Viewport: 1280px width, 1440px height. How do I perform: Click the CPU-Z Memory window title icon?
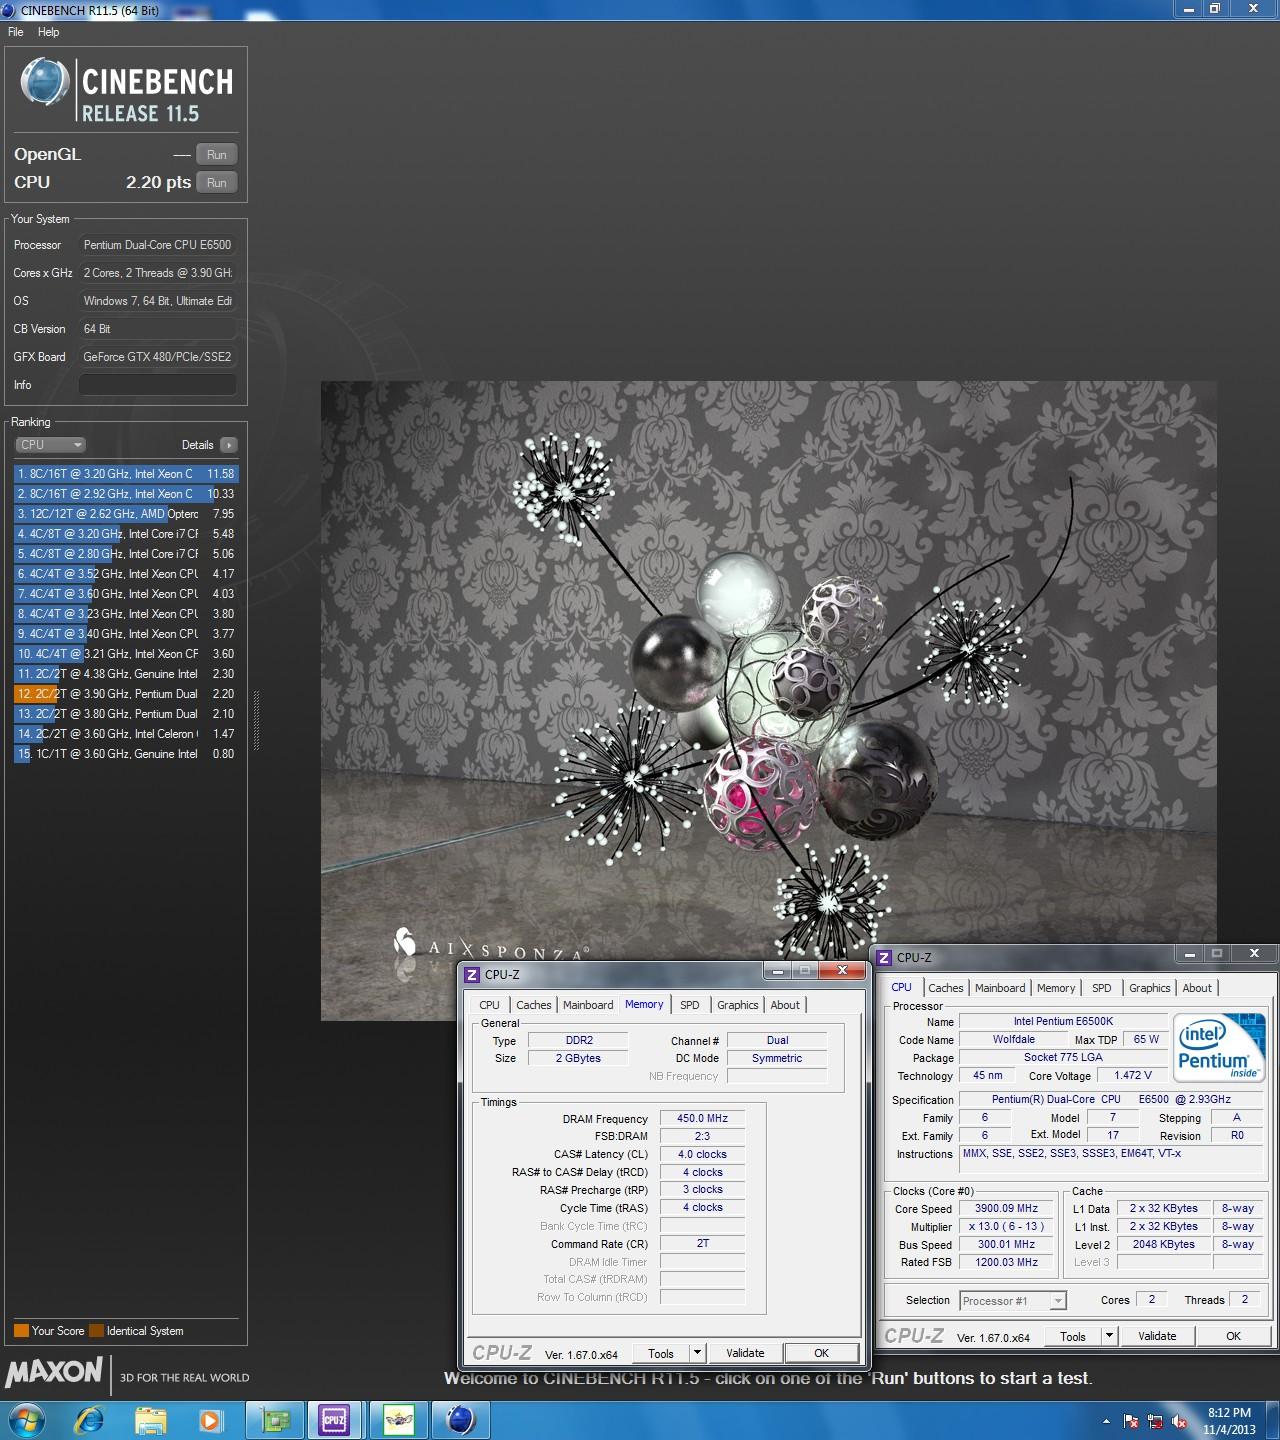[x=472, y=974]
